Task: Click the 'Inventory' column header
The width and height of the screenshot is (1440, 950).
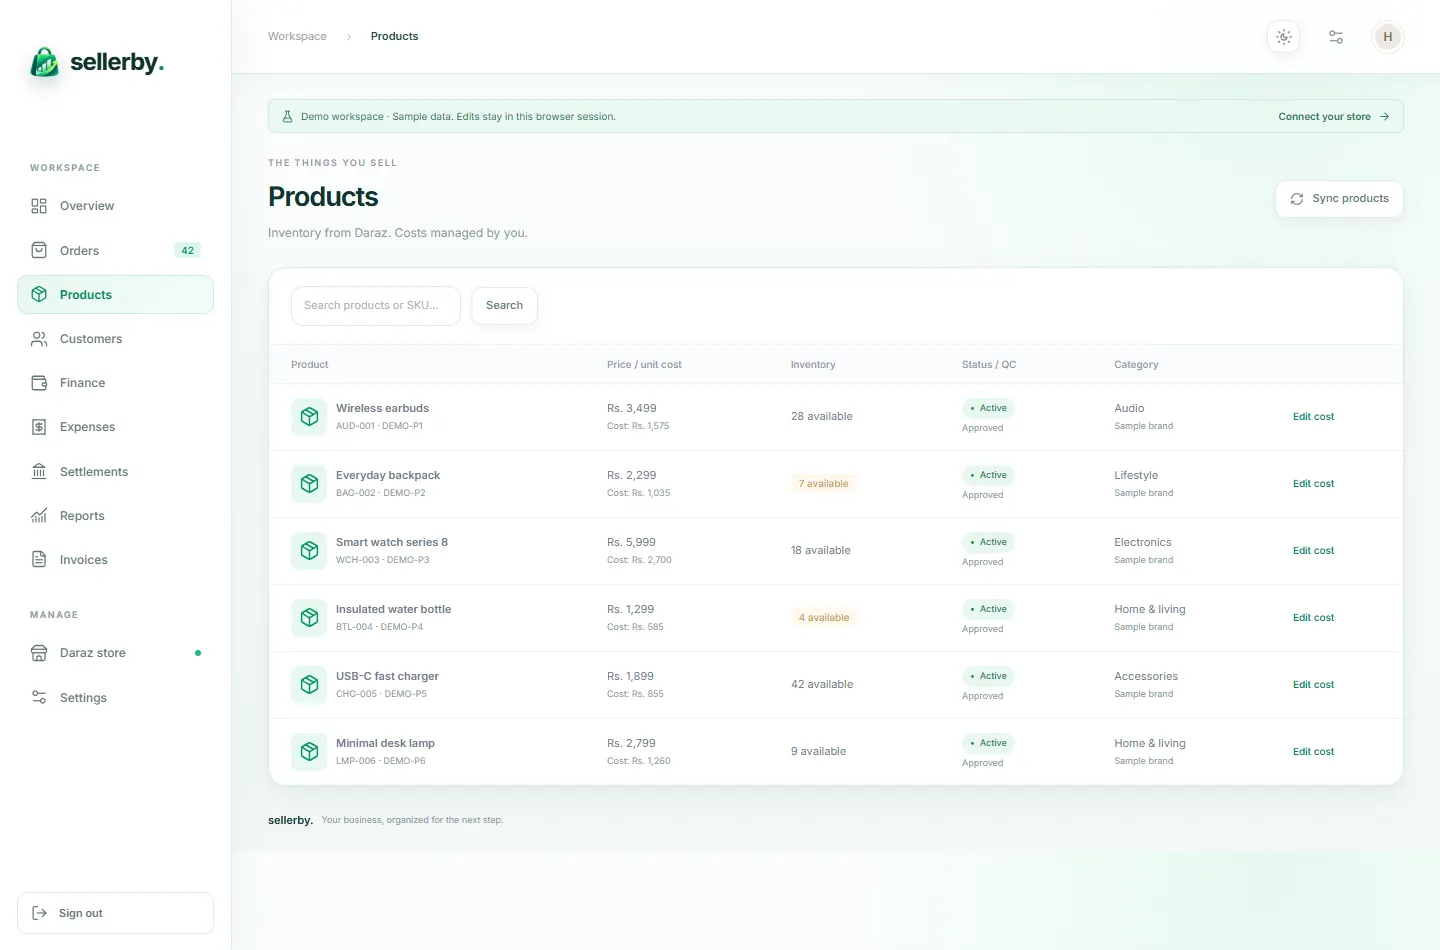Action: tap(813, 365)
